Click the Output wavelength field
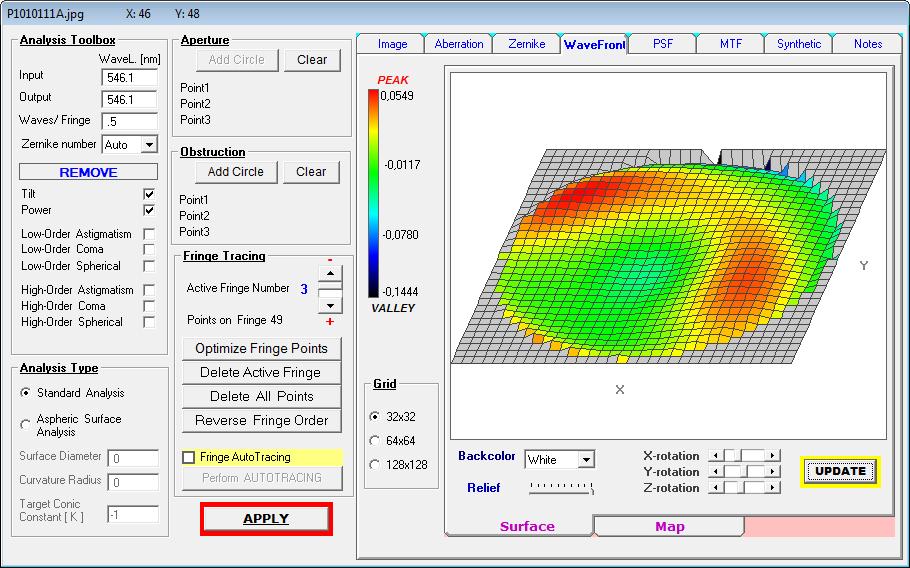Viewport: 910px width, 568px height. click(129, 99)
